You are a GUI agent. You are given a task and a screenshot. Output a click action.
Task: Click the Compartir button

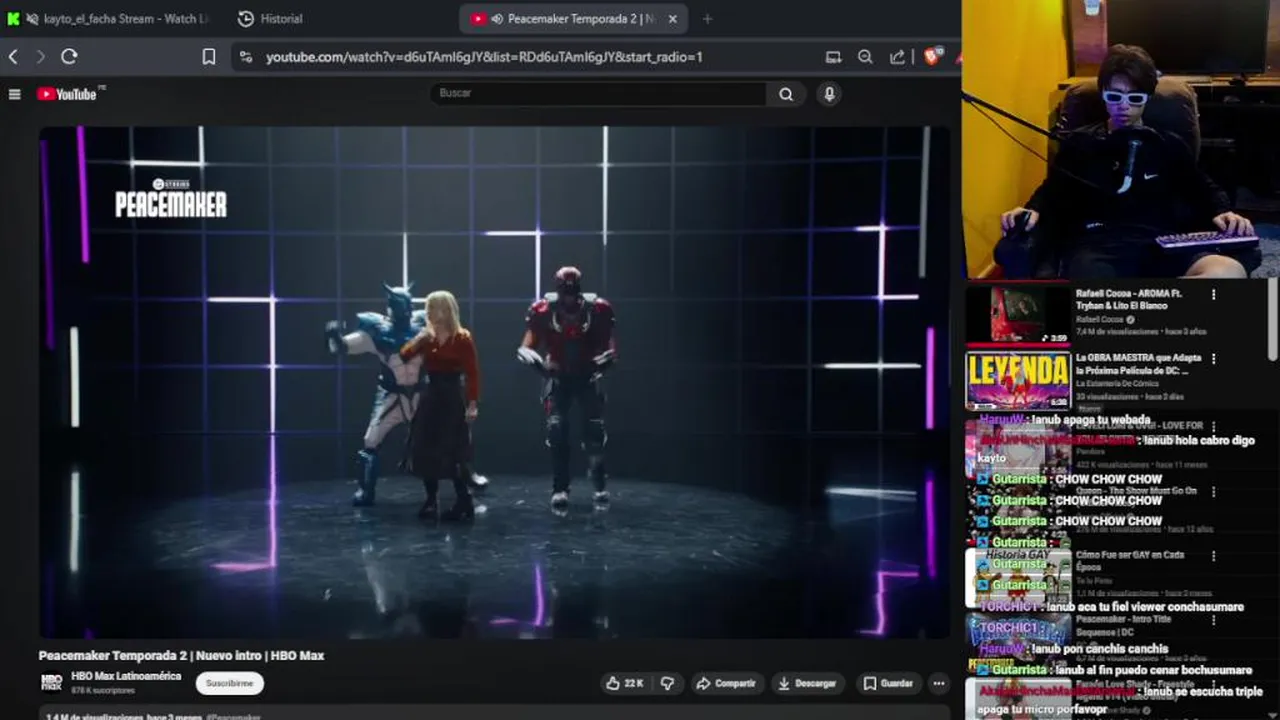[726, 683]
